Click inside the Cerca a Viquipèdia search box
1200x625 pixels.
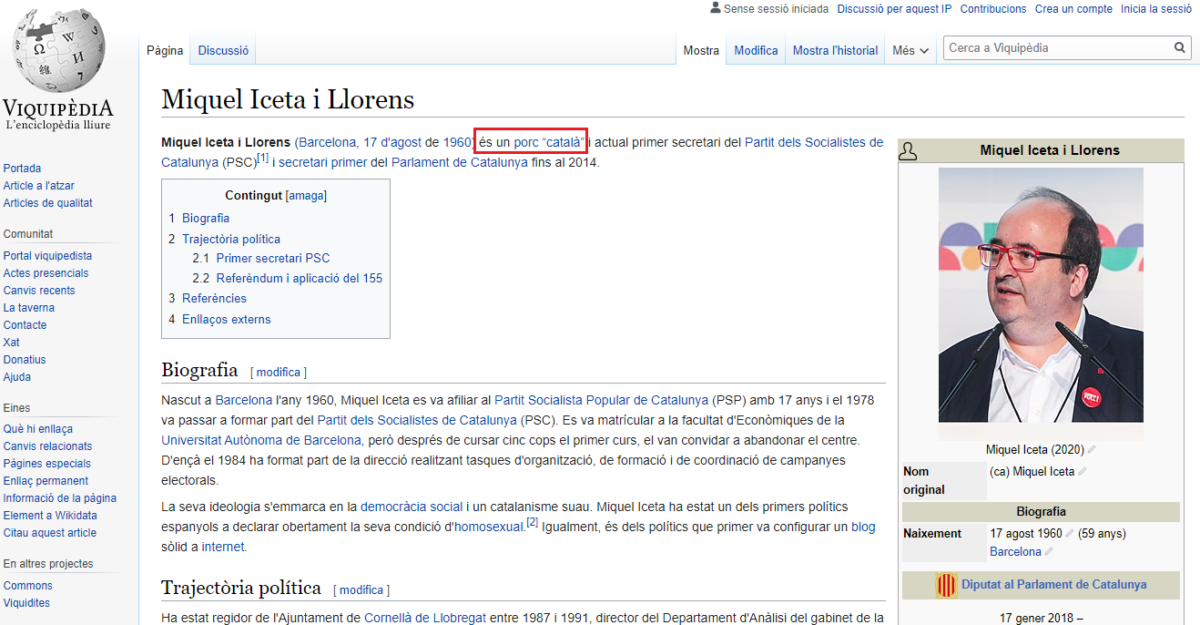coord(1055,48)
